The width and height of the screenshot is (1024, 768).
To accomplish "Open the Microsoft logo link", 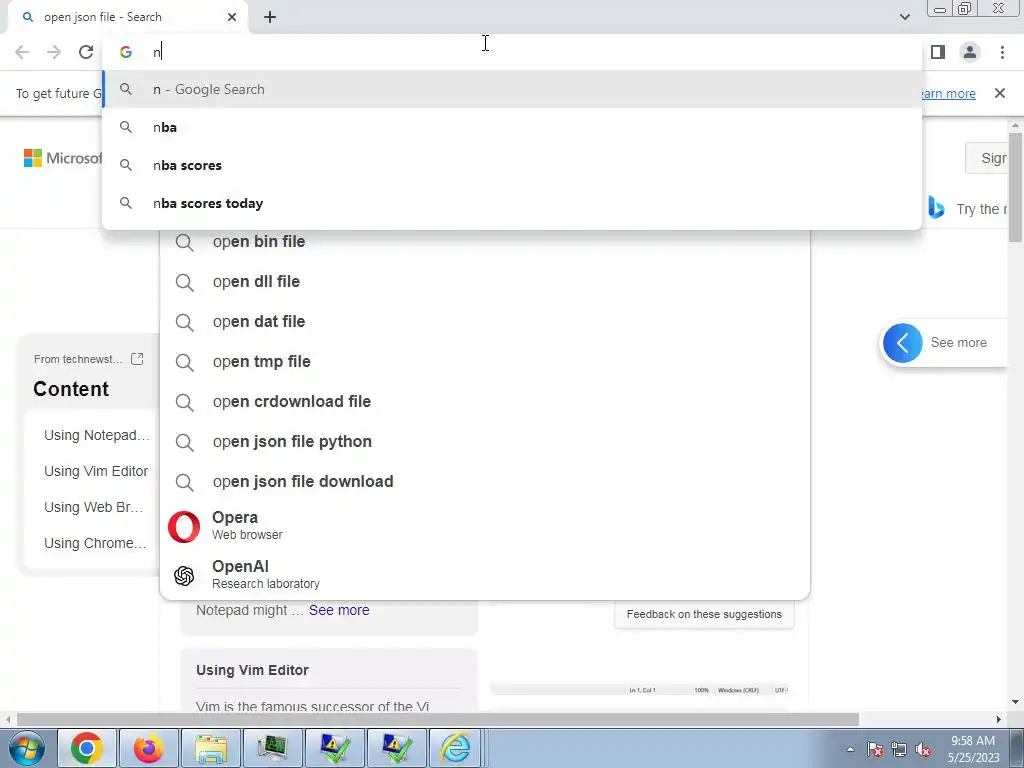I will (63, 158).
